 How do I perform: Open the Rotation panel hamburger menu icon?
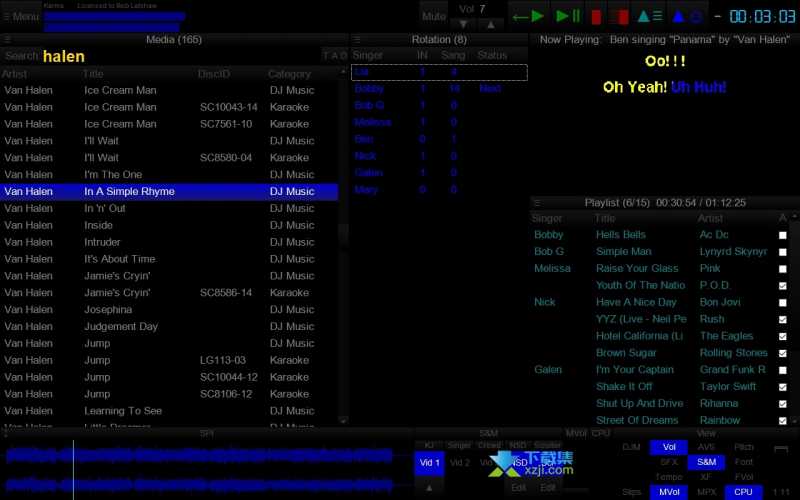(357, 39)
